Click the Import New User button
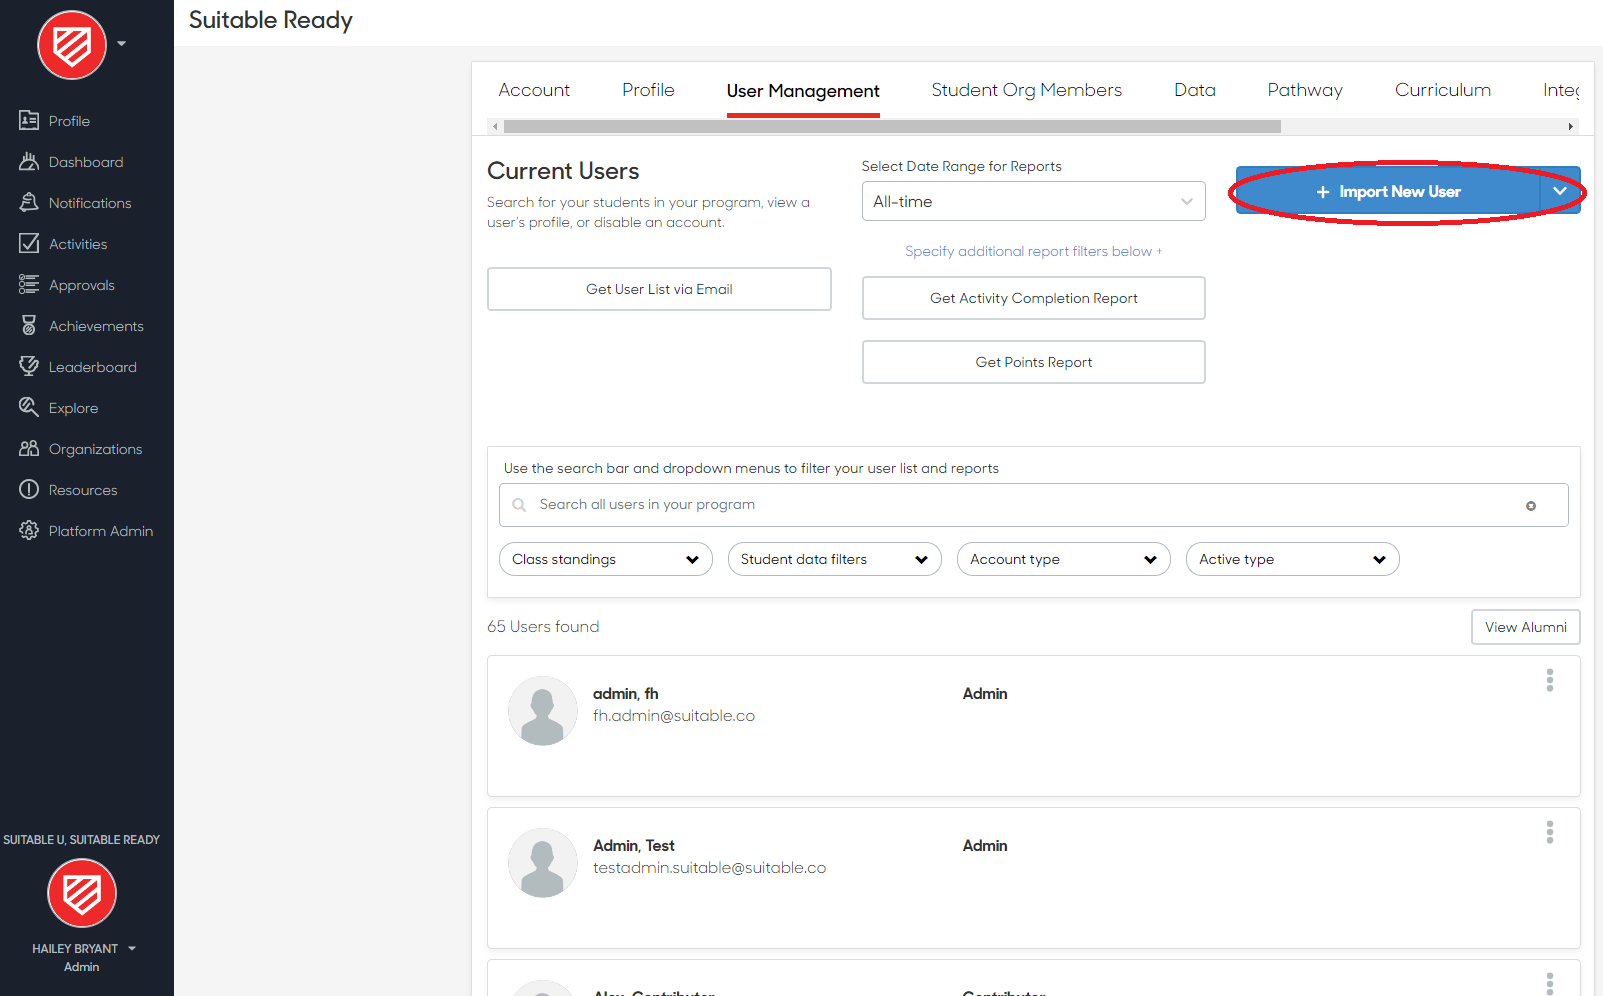Viewport: 1603px width, 996px height. coord(1388,191)
